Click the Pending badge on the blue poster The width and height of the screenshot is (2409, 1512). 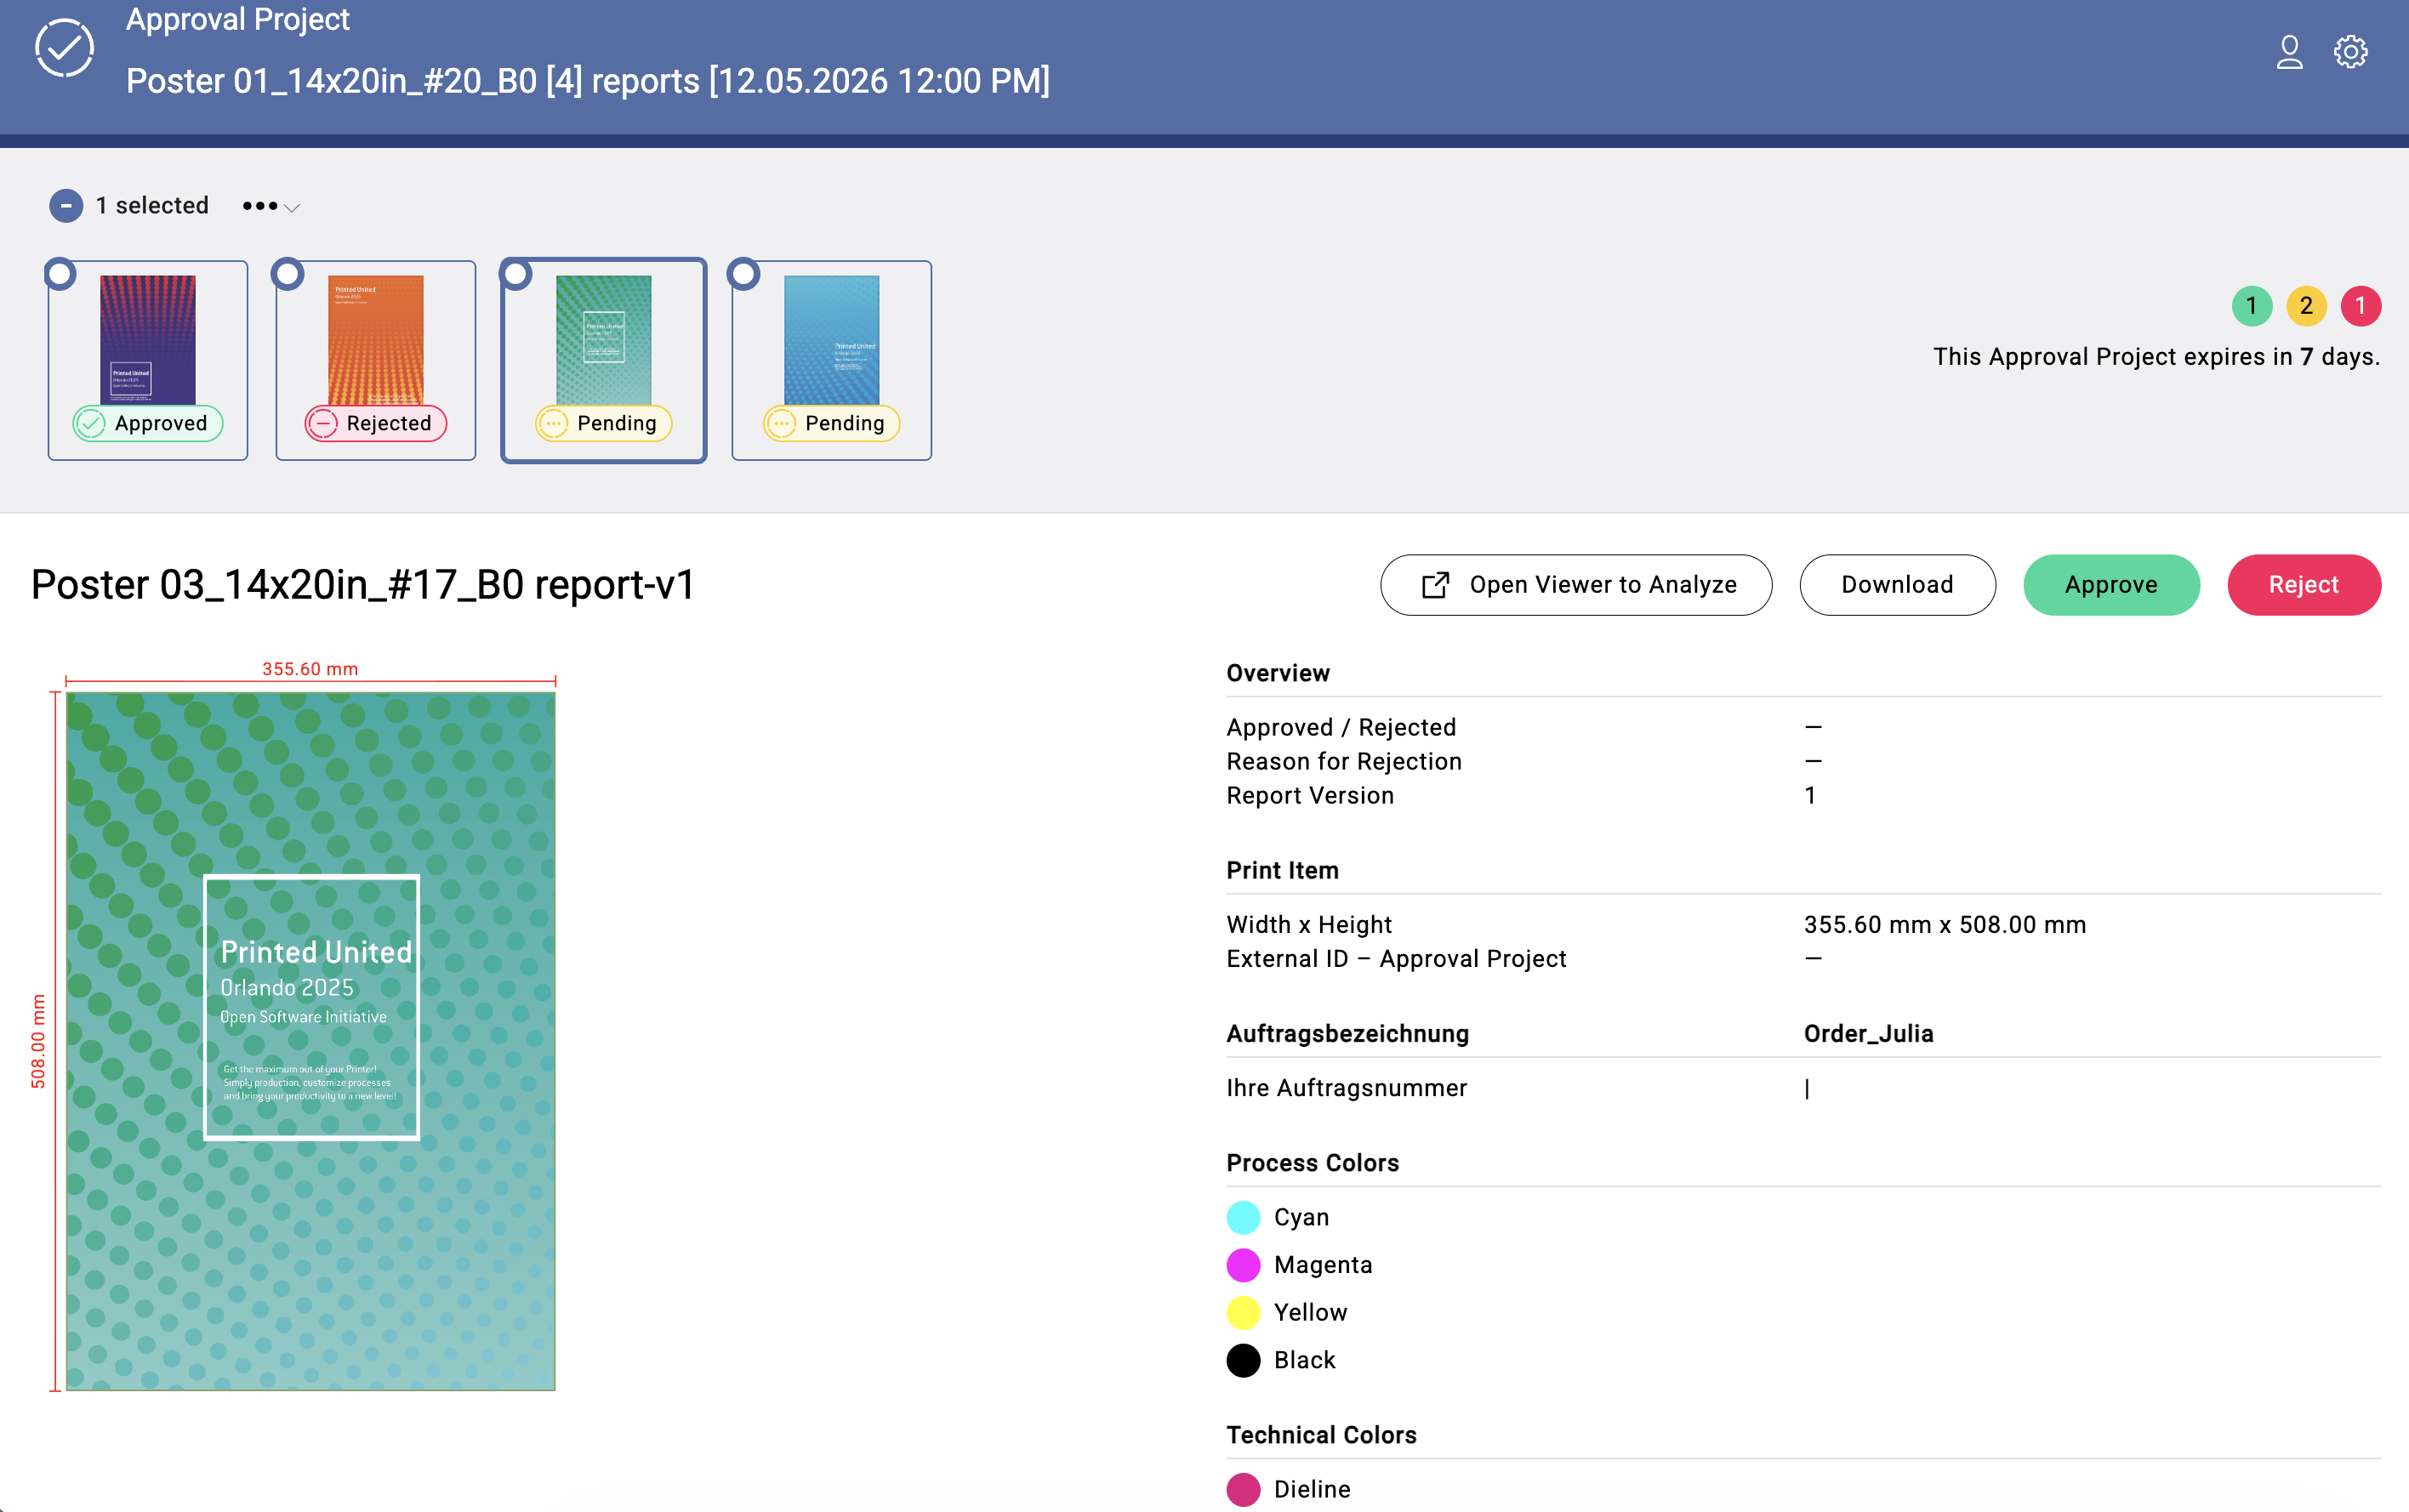tap(832, 424)
